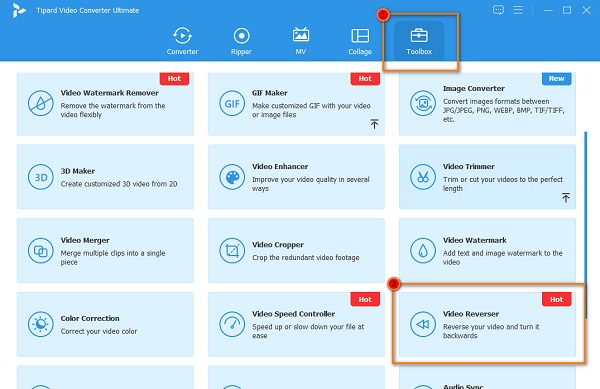Click the Hot badge on Video Watermark Remover
The image size is (600, 389).
tap(174, 78)
